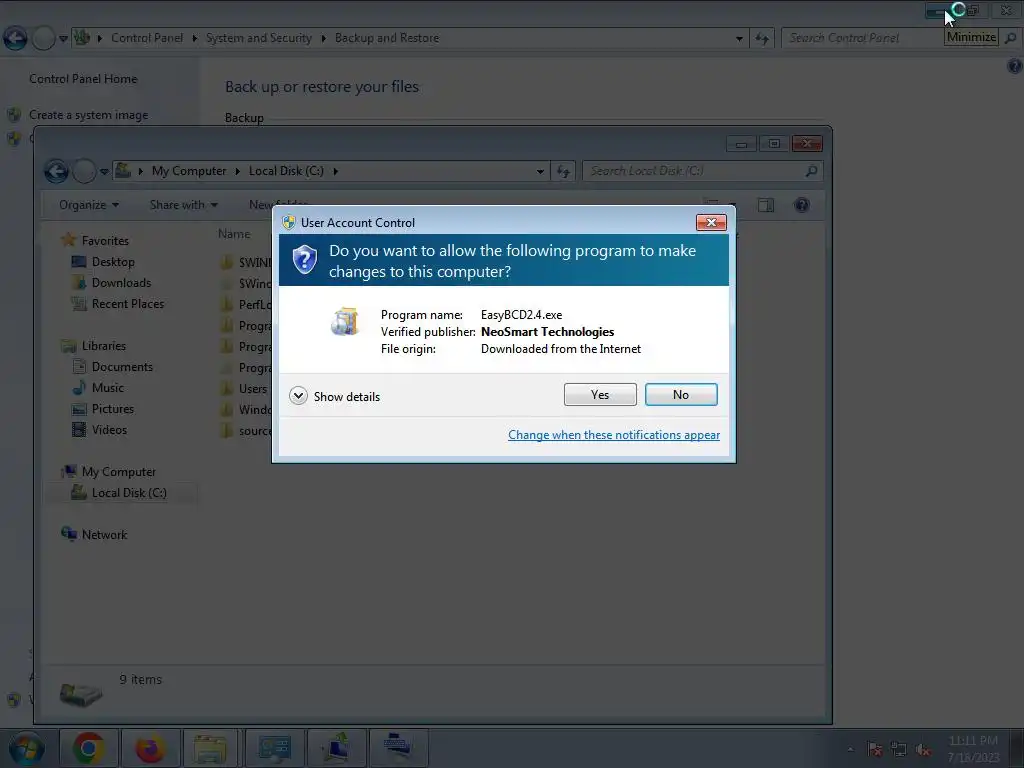
Task: Click Create a system image link
Action: [x=88, y=115]
